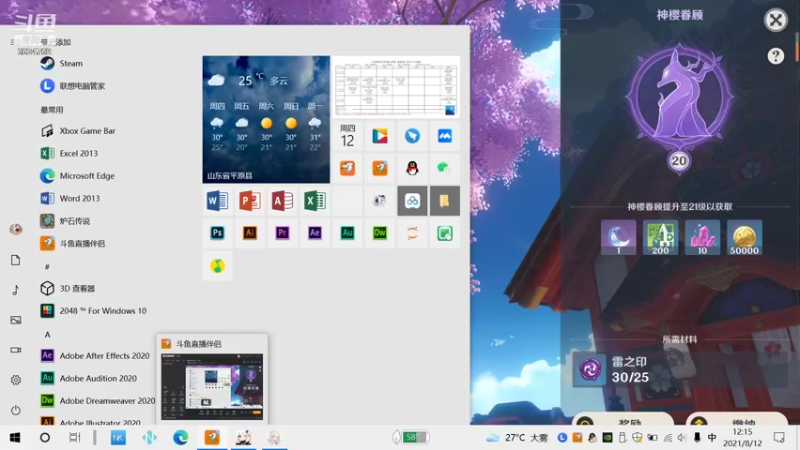Close the 神樱眷顾 game panel
The image size is (800, 450).
tap(776, 20)
